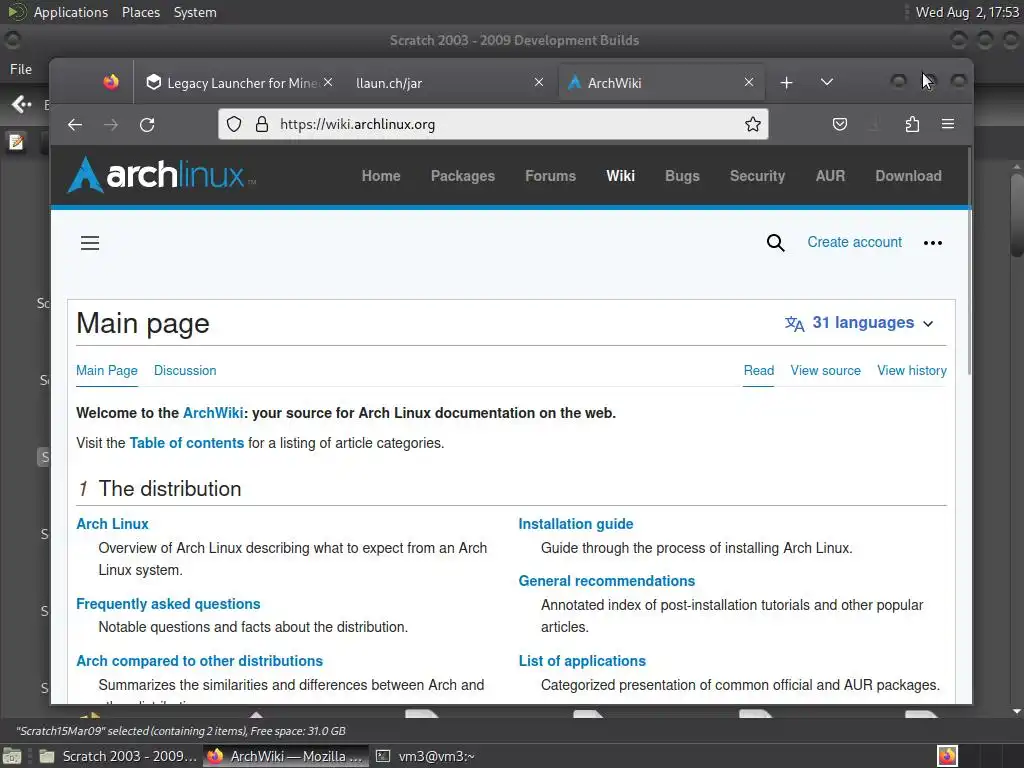List all tabs dropdown arrow
The width and height of the screenshot is (1024, 768).
click(827, 82)
